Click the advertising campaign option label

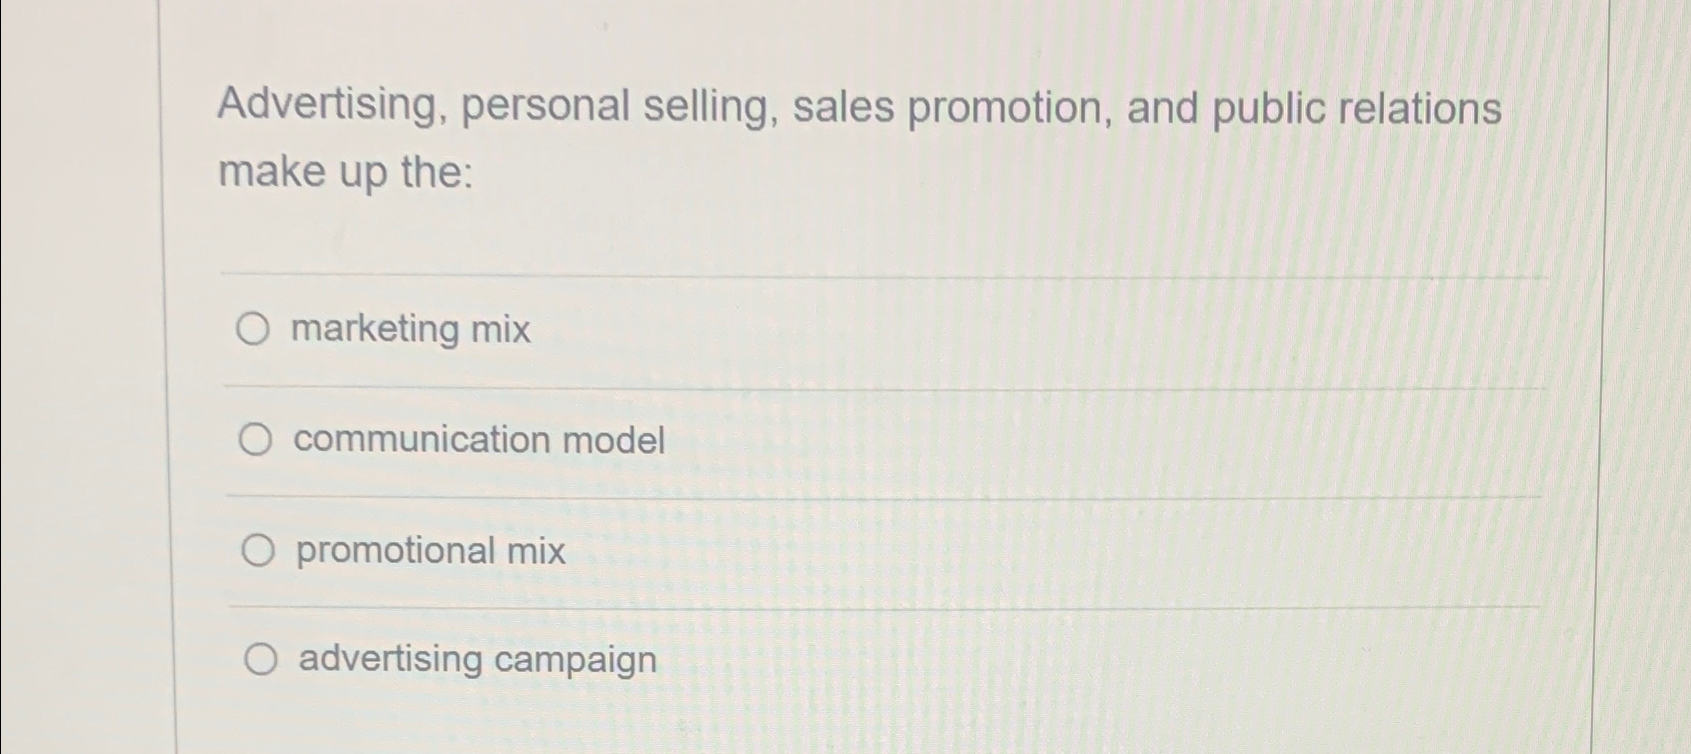click(x=475, y=661)
